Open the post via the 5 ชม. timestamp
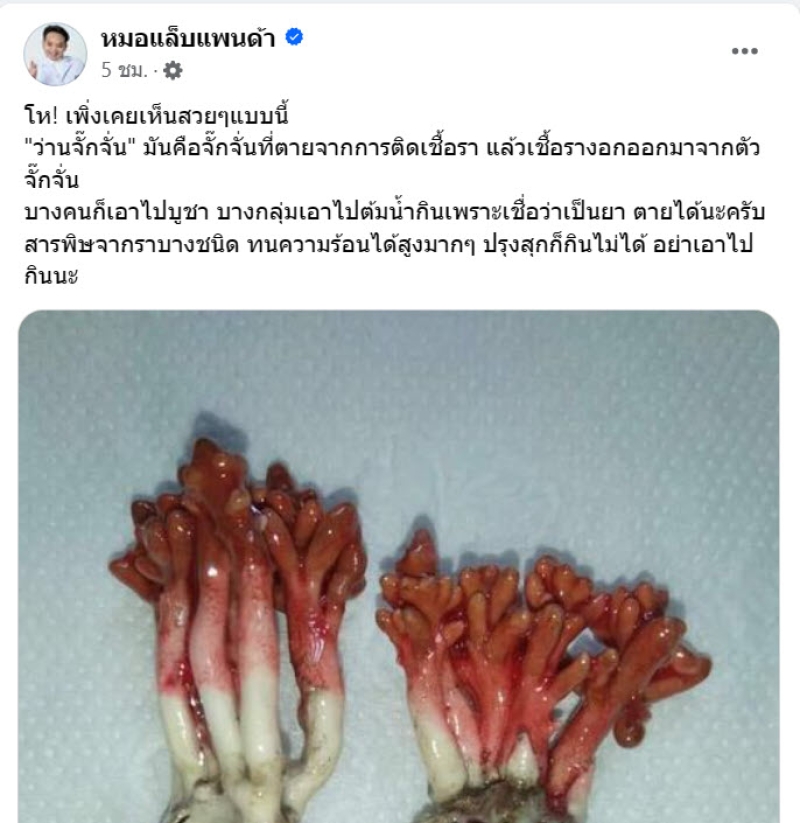The width and height of the screenshot is (800, 823). point(124,70)
